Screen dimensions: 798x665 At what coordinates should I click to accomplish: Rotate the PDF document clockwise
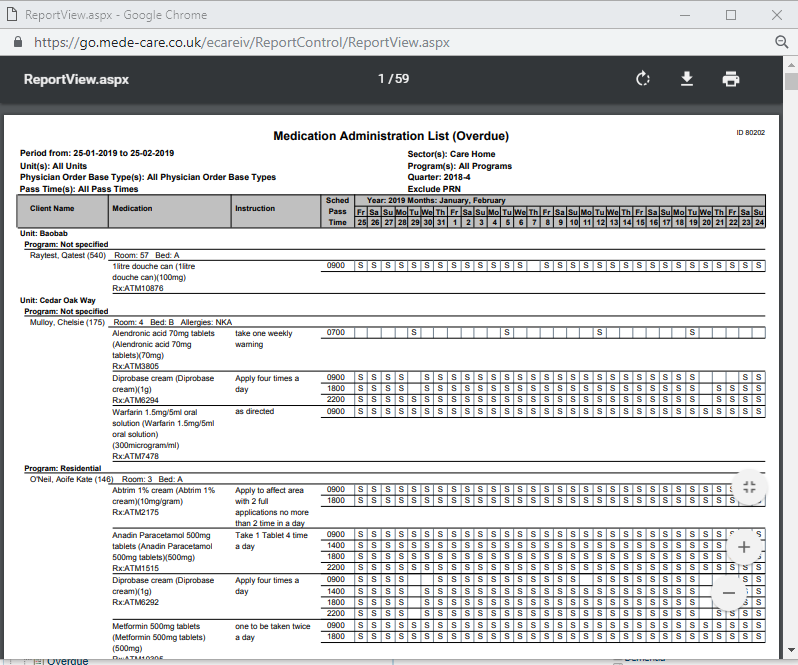(643, 79)
